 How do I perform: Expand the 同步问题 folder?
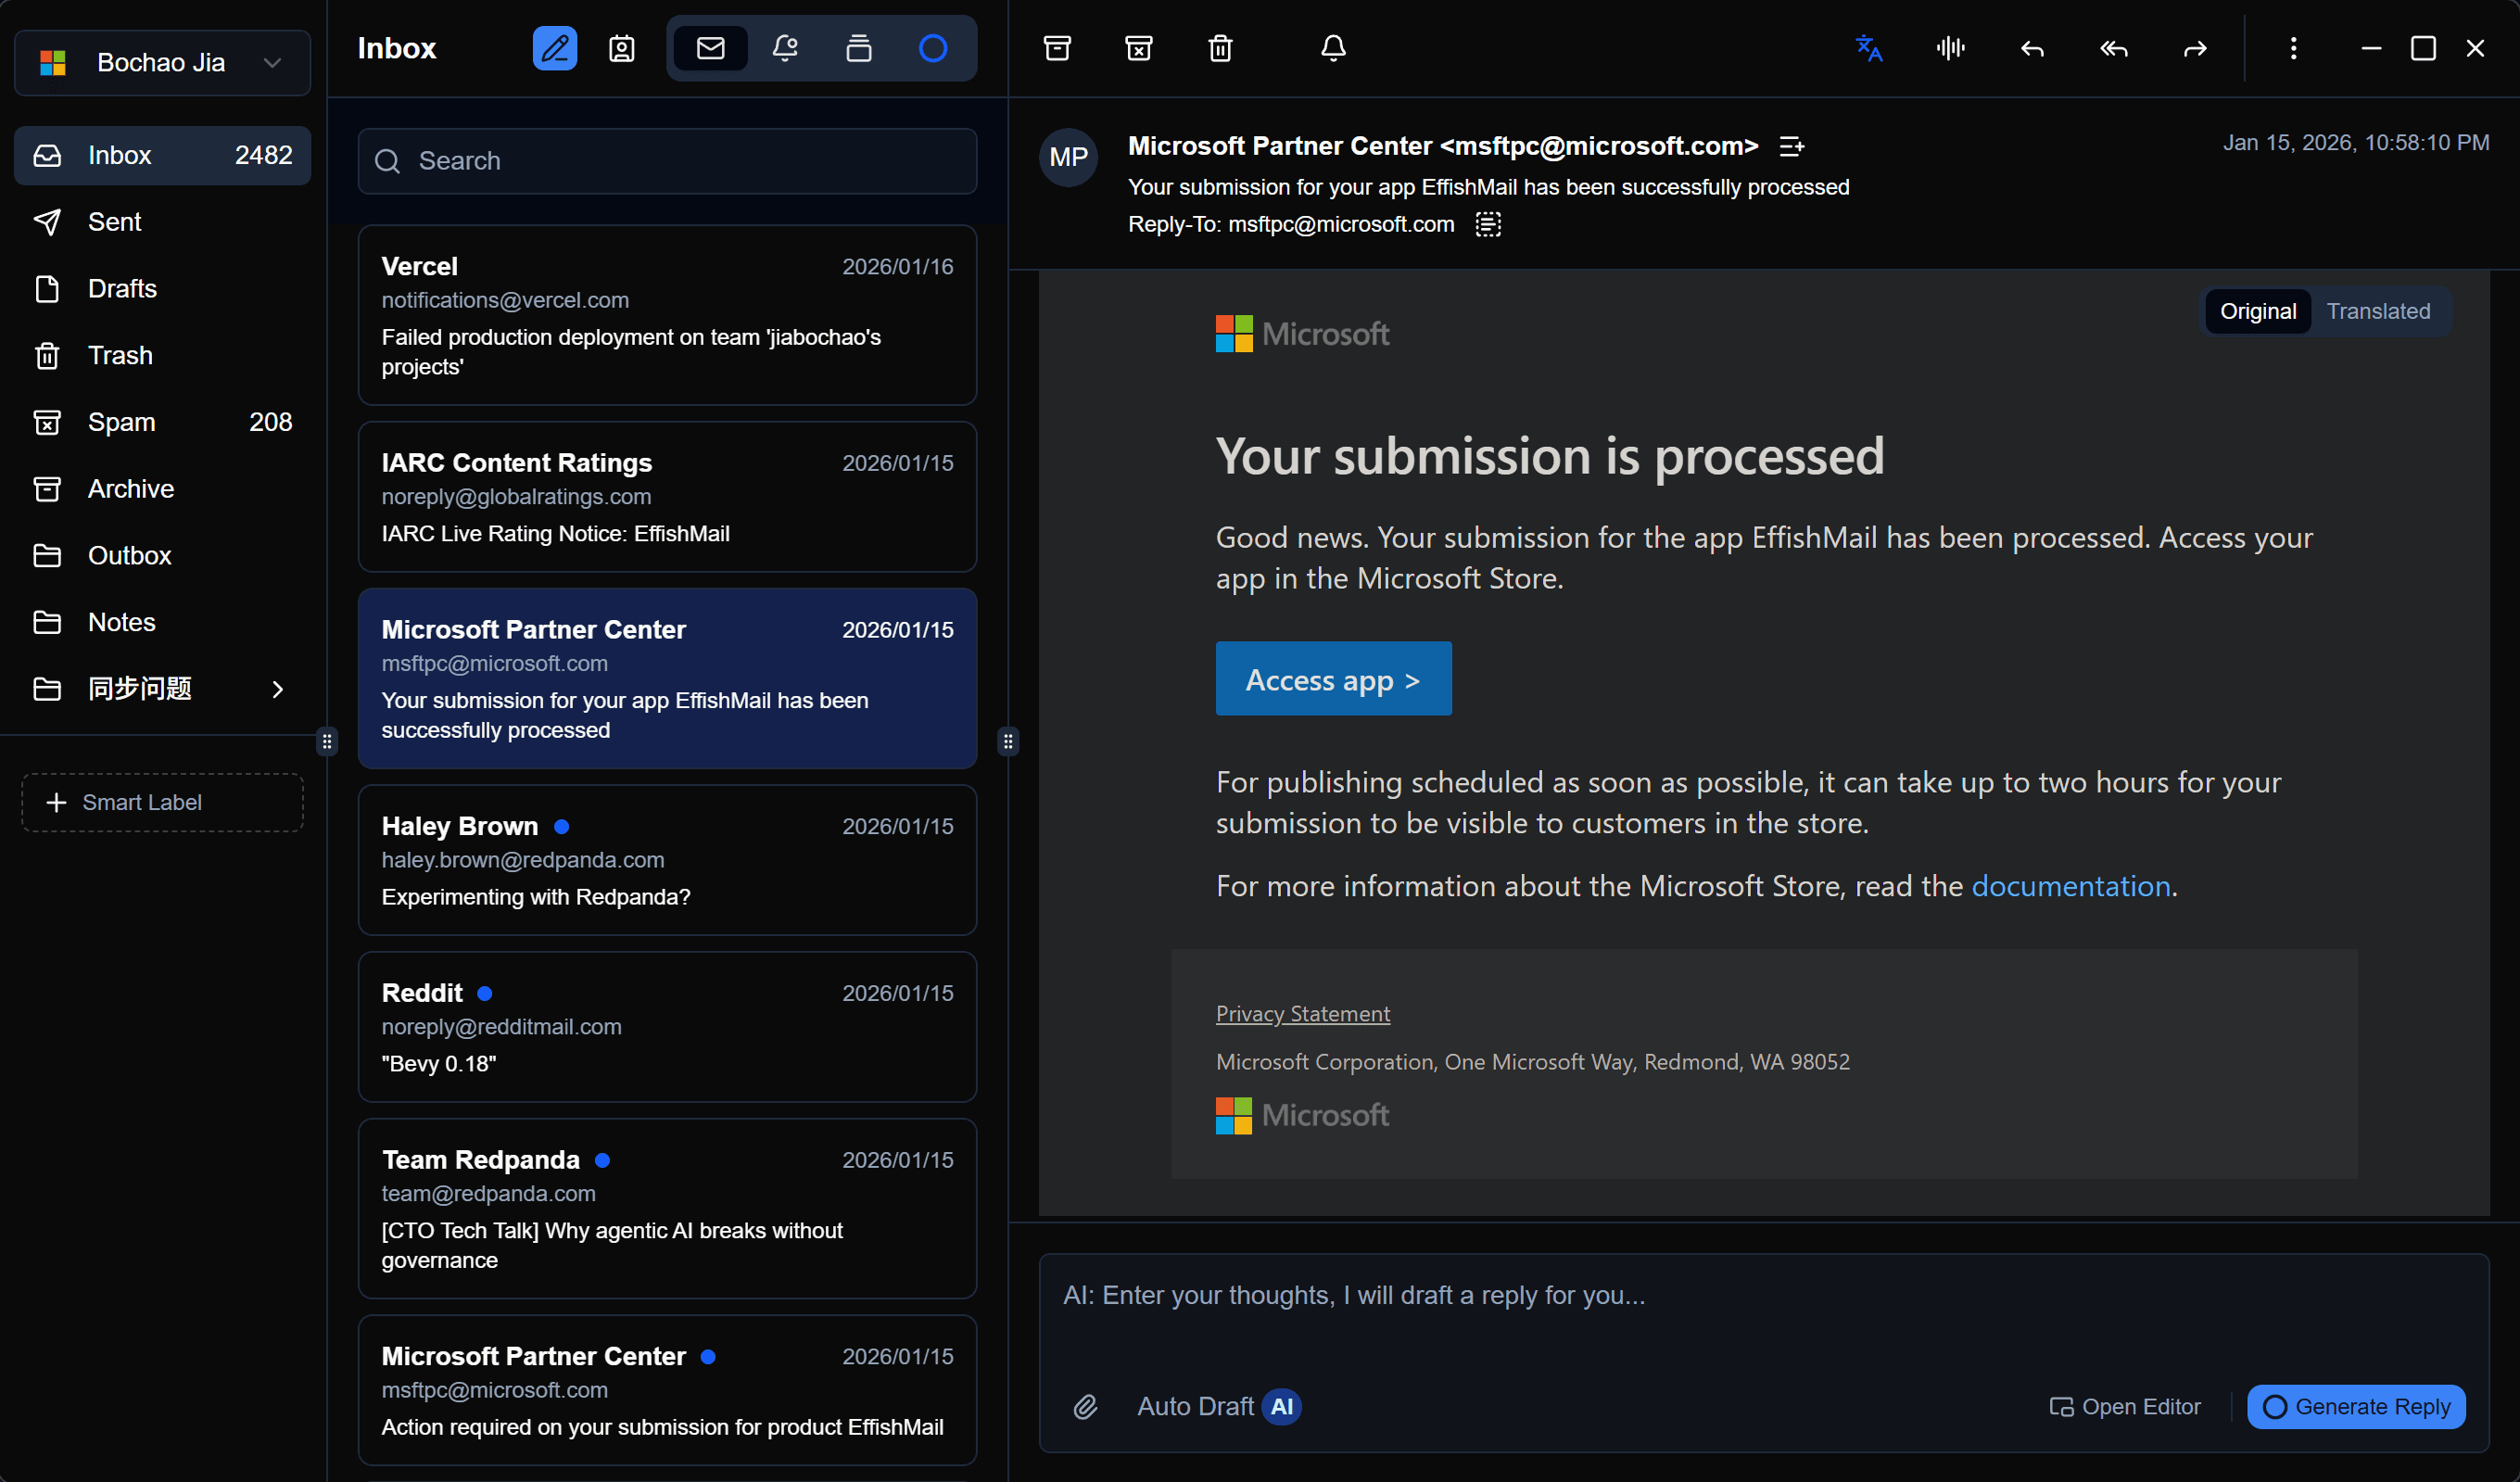pos(277,690)
